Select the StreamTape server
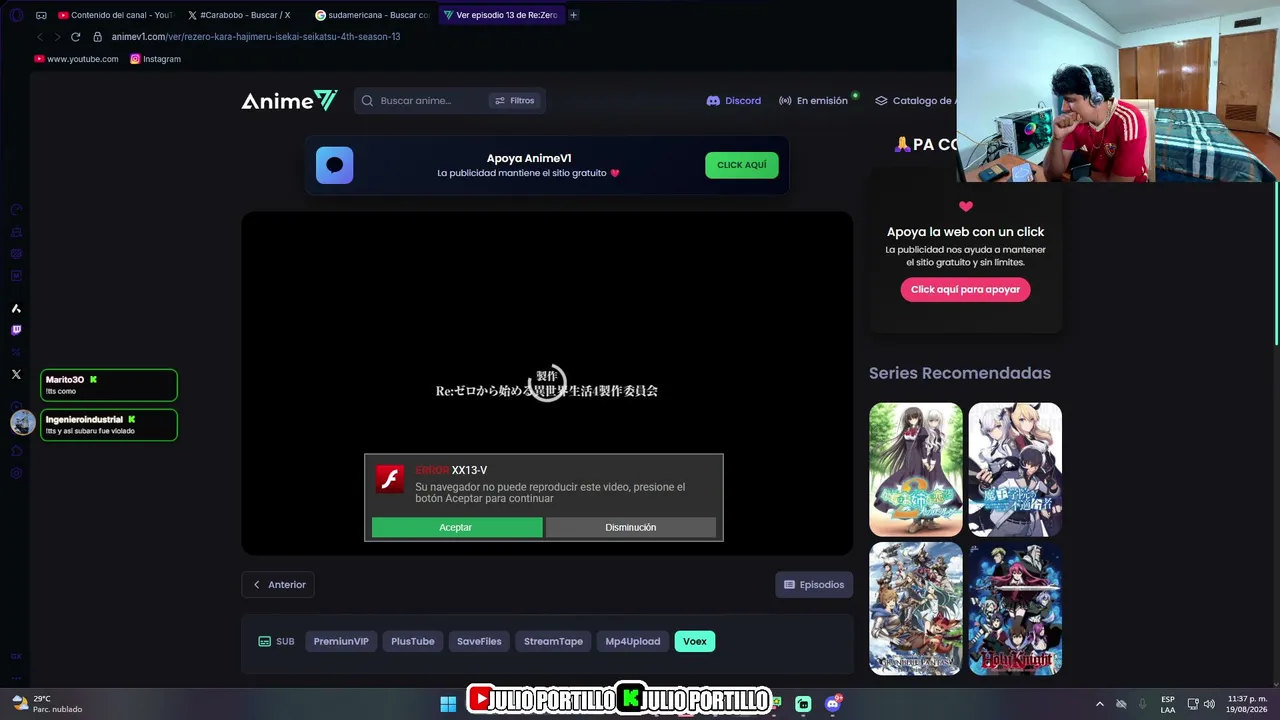 tap(553, 641)
